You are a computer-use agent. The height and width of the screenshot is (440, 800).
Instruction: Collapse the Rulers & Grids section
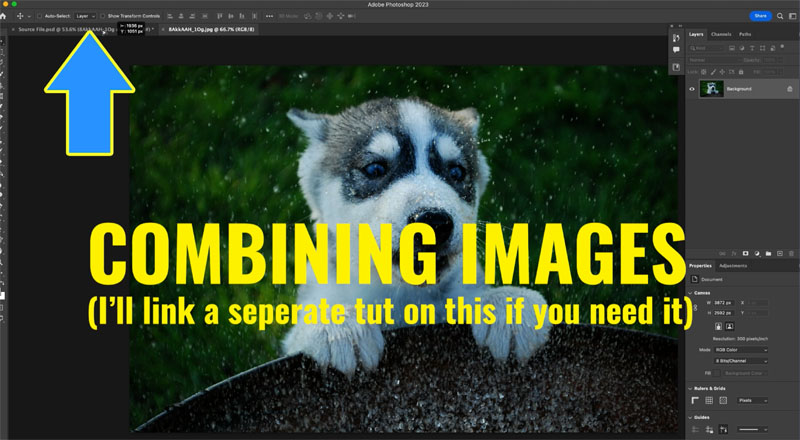[x=692, y=387]
